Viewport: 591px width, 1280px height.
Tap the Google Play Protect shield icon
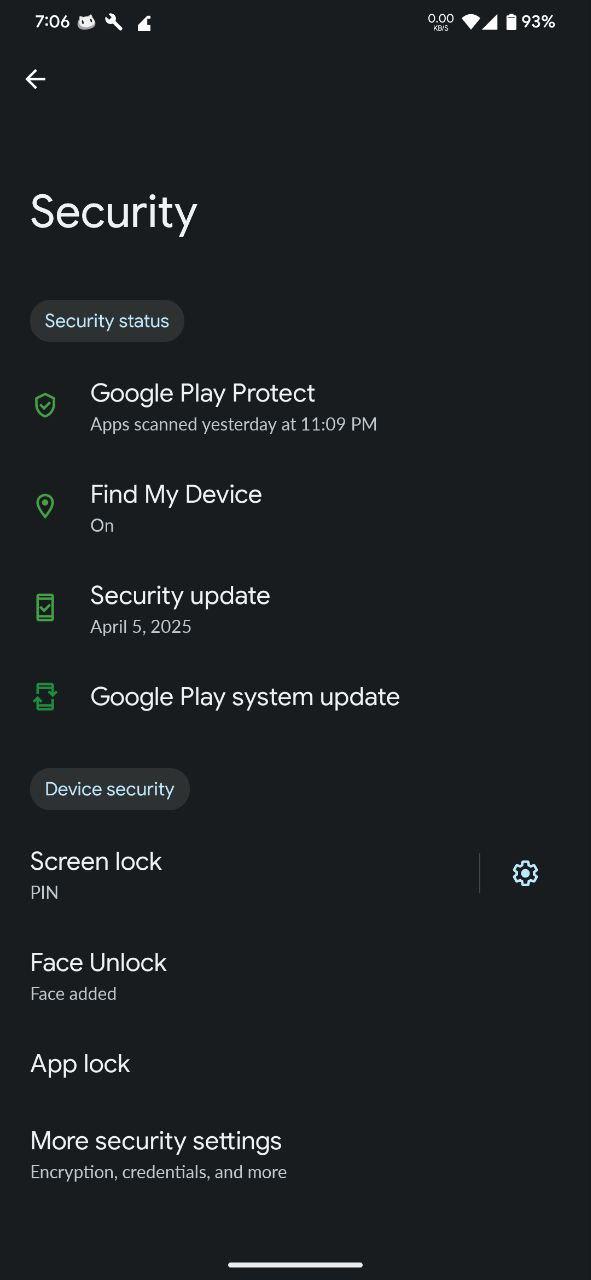(45, 405)
